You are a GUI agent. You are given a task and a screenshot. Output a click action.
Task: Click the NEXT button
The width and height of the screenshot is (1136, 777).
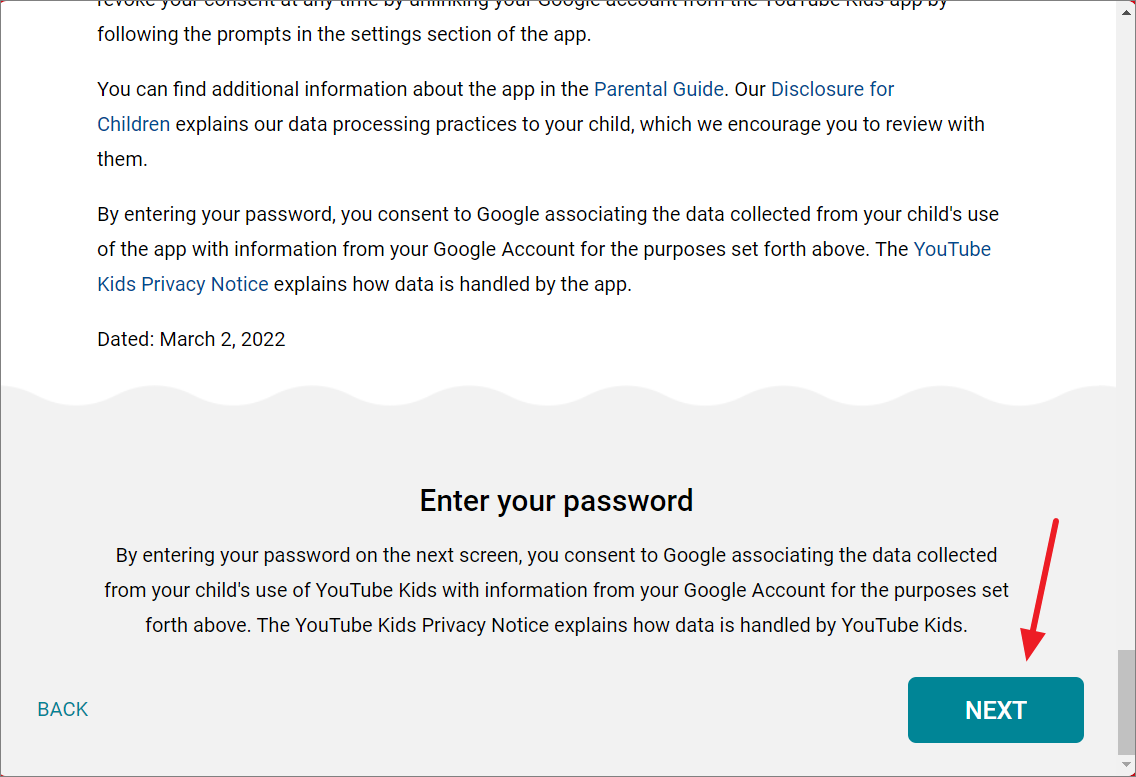(995, 710)
